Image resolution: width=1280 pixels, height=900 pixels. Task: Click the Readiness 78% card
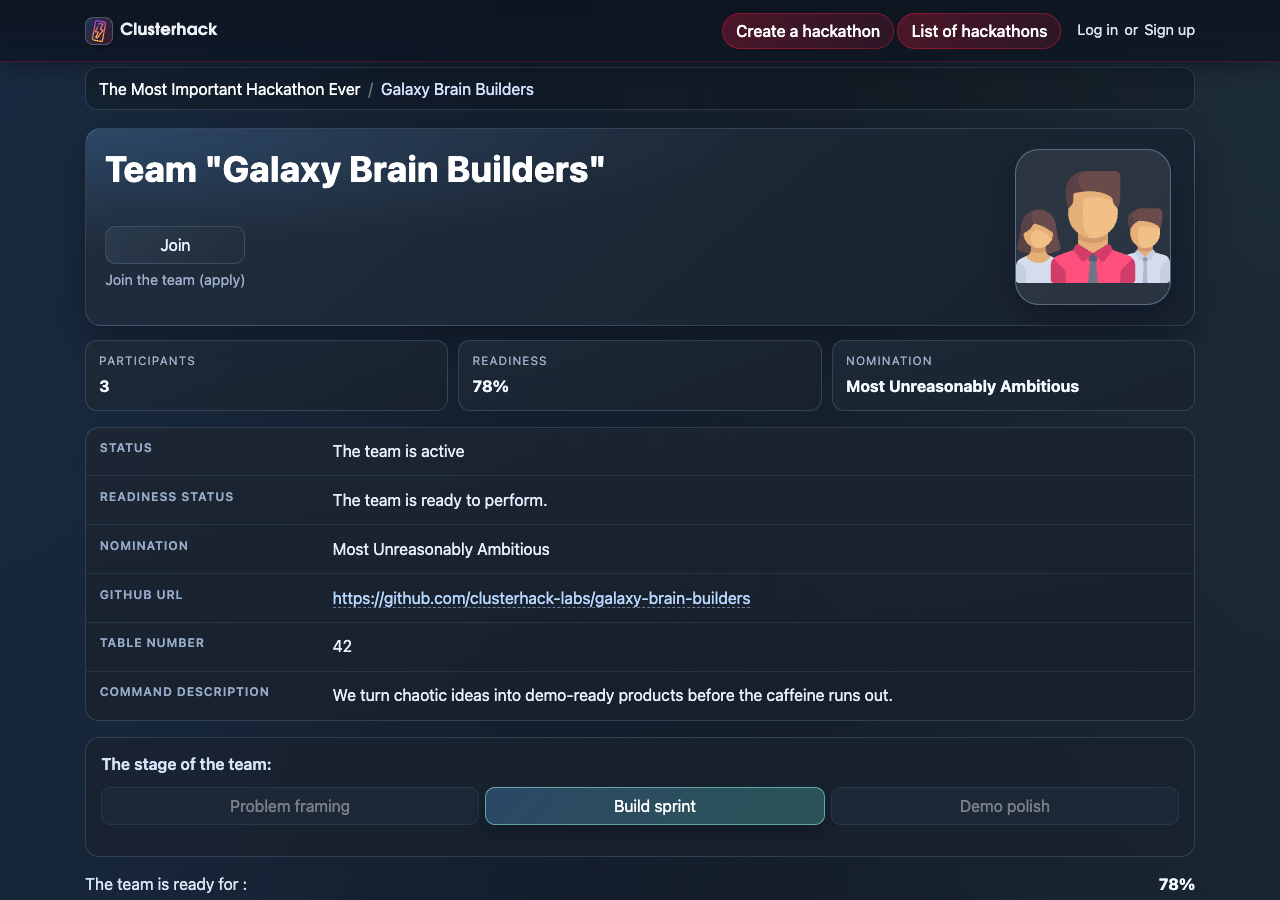640,375
